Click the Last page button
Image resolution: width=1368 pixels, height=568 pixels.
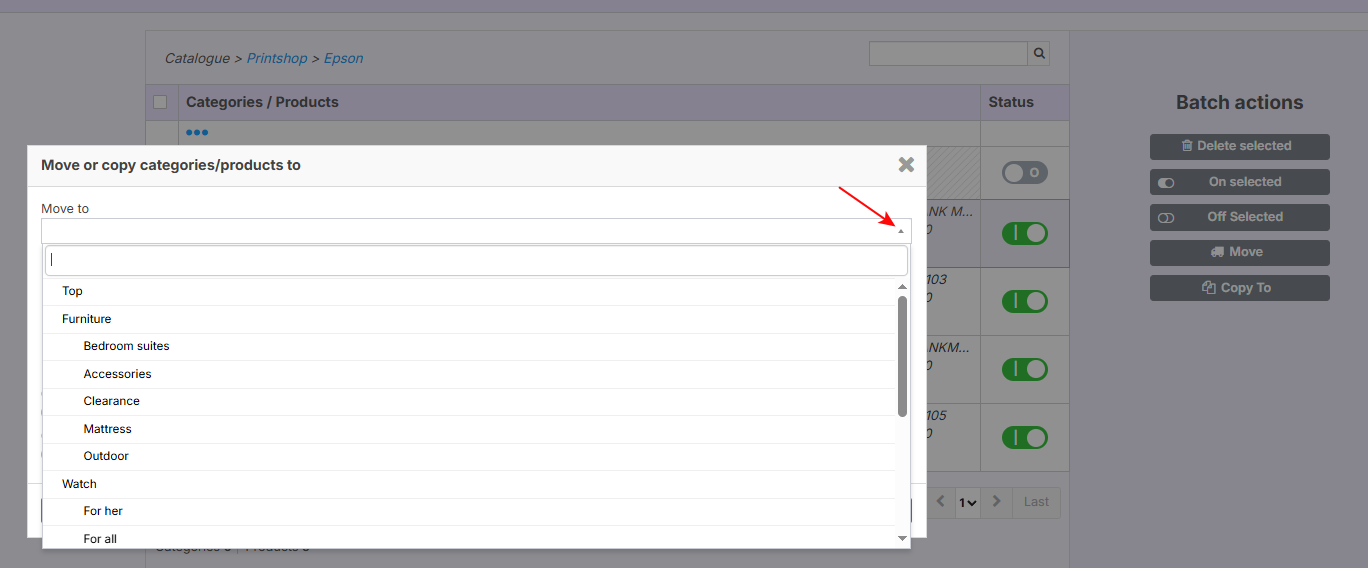point(1036,502)
